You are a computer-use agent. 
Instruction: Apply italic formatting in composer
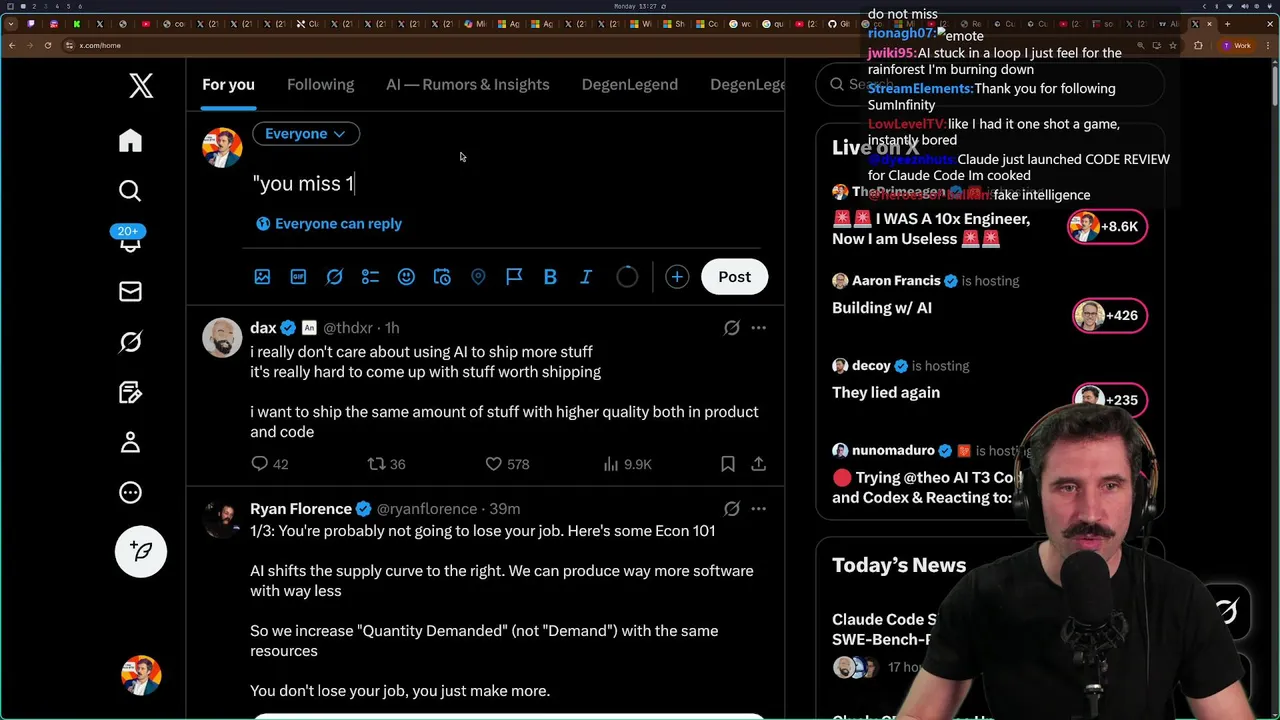pyautogui.click(x=586, y=277)
